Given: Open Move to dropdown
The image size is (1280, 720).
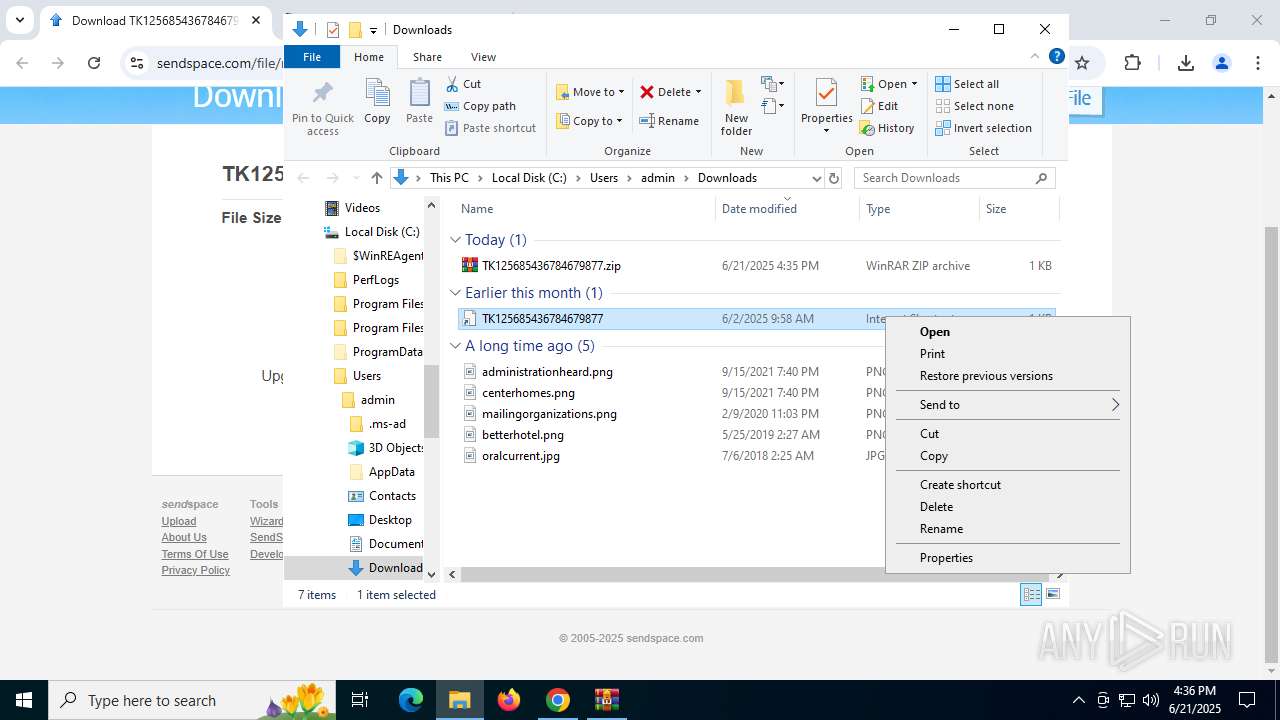Looking at the screenshot, I should pyautogui.click(x=590, y=92).
